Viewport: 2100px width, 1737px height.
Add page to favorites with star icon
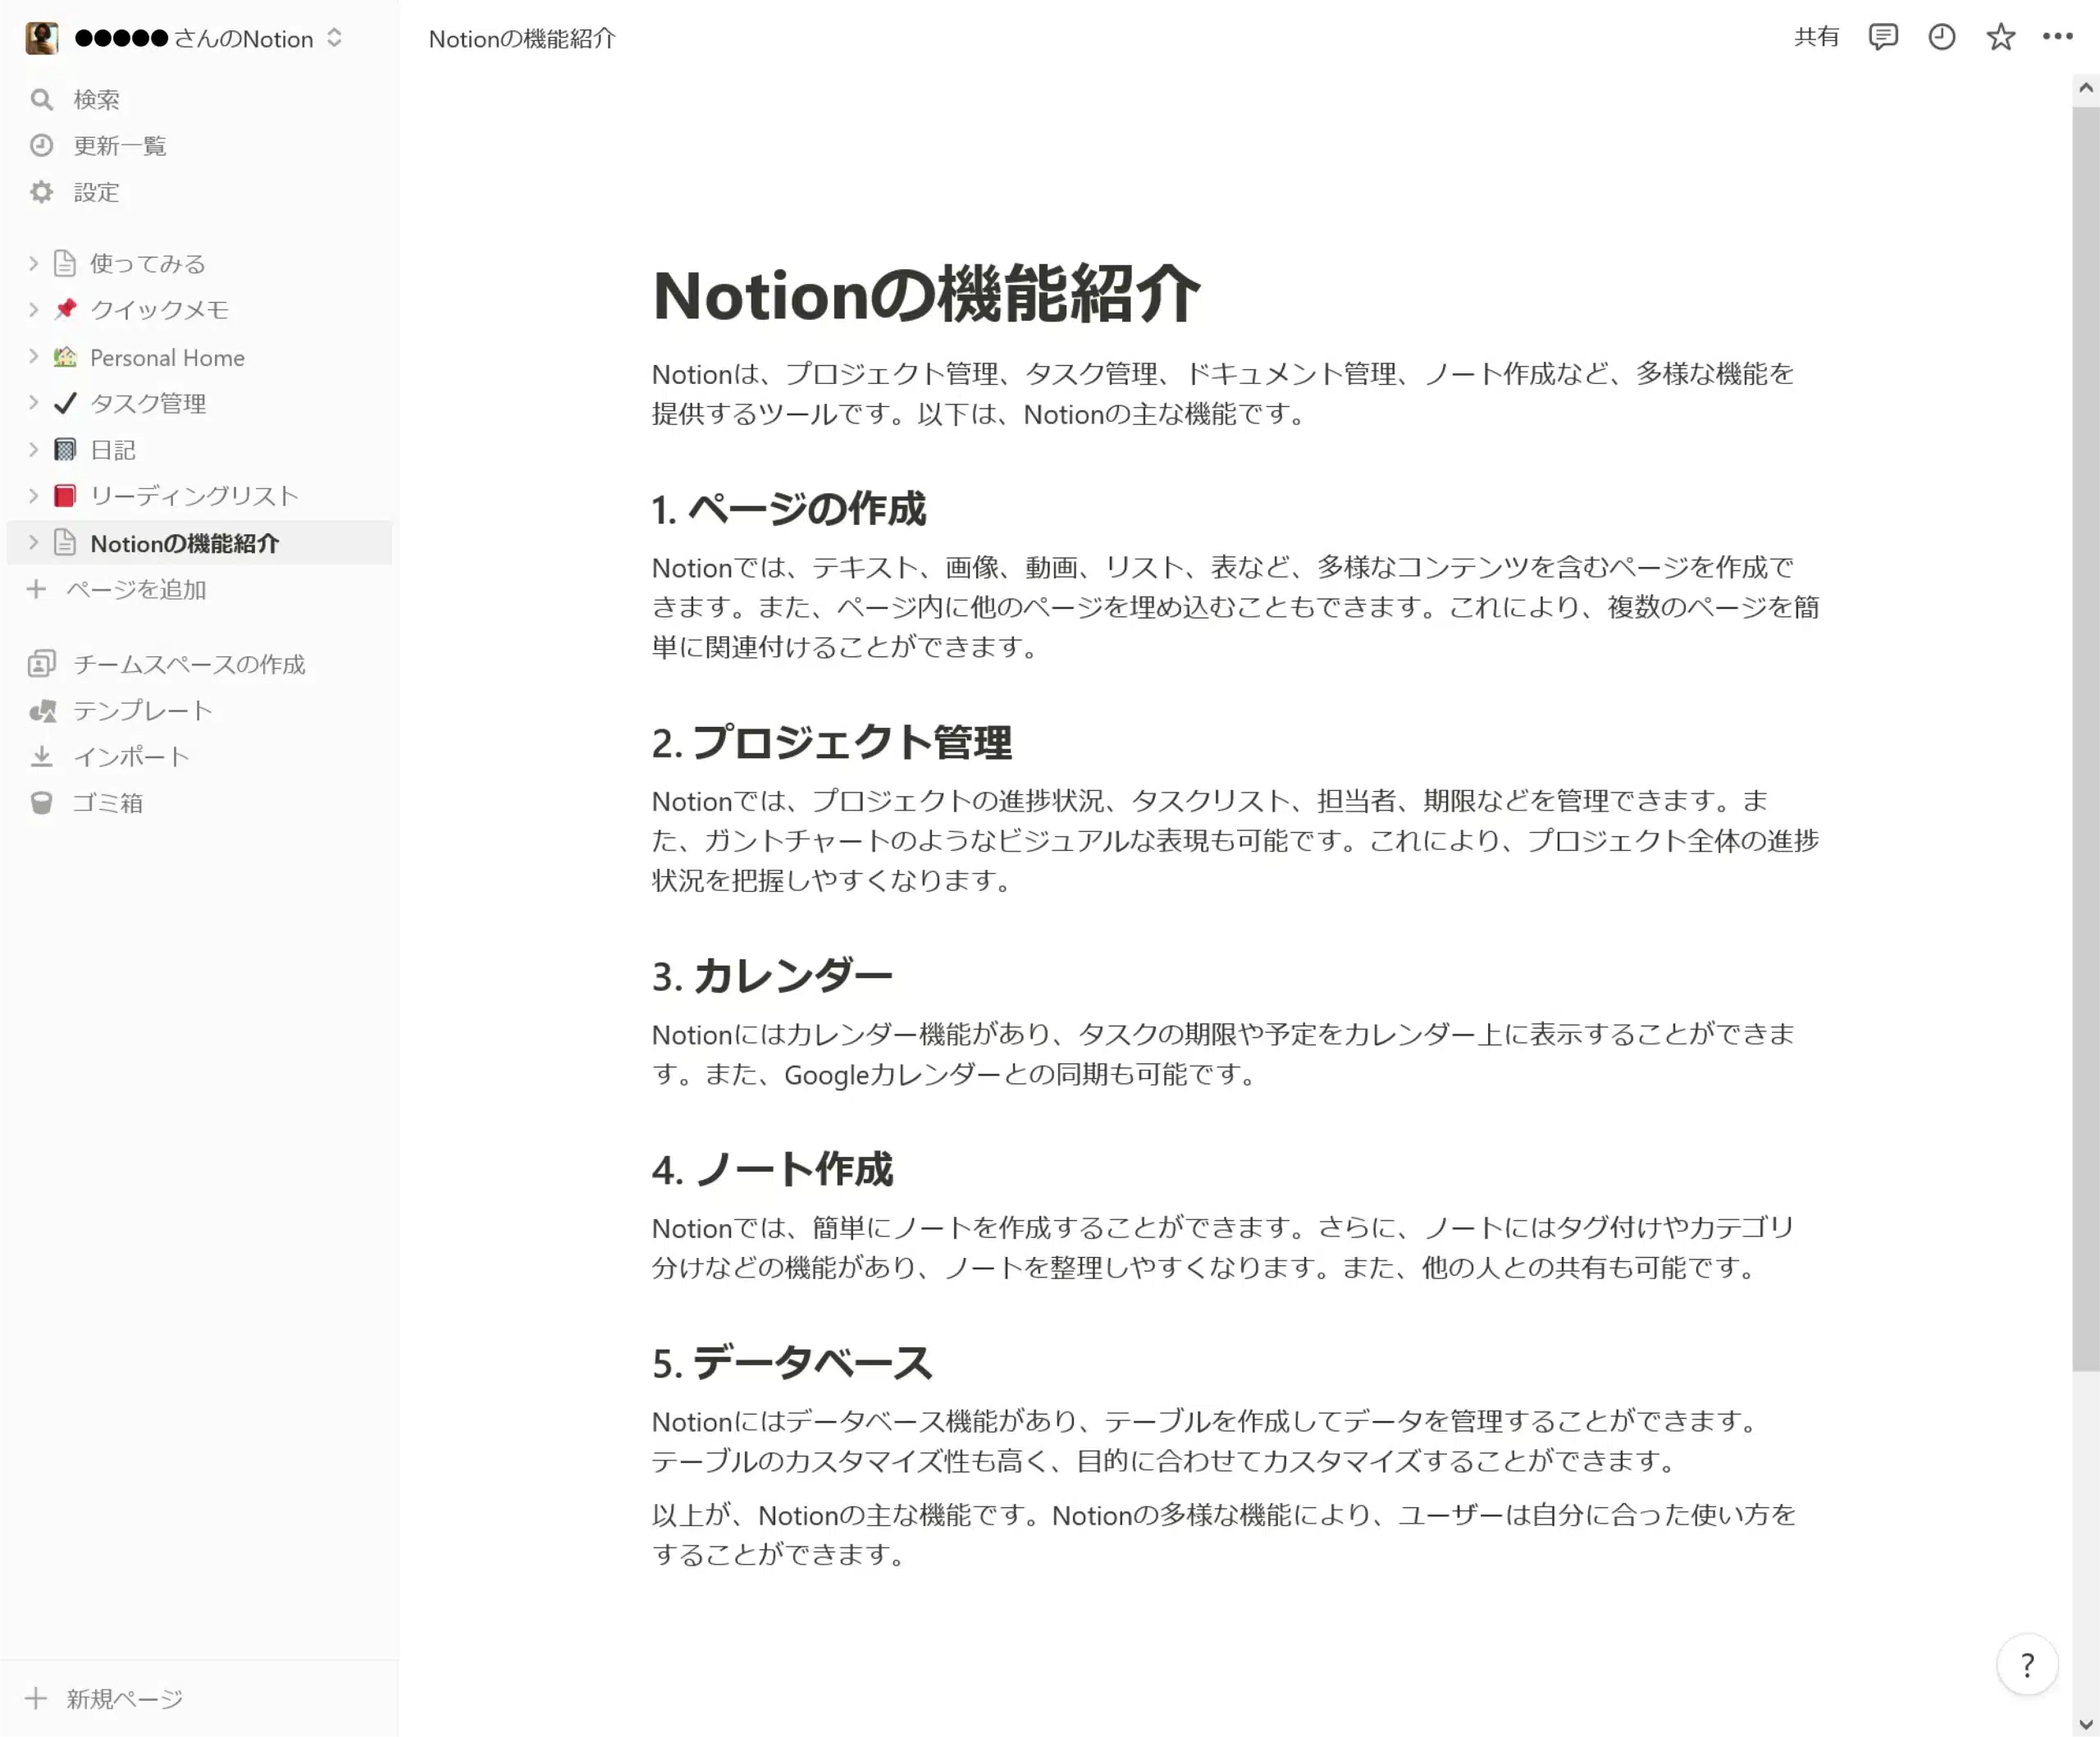click(x=2000, y=37)
